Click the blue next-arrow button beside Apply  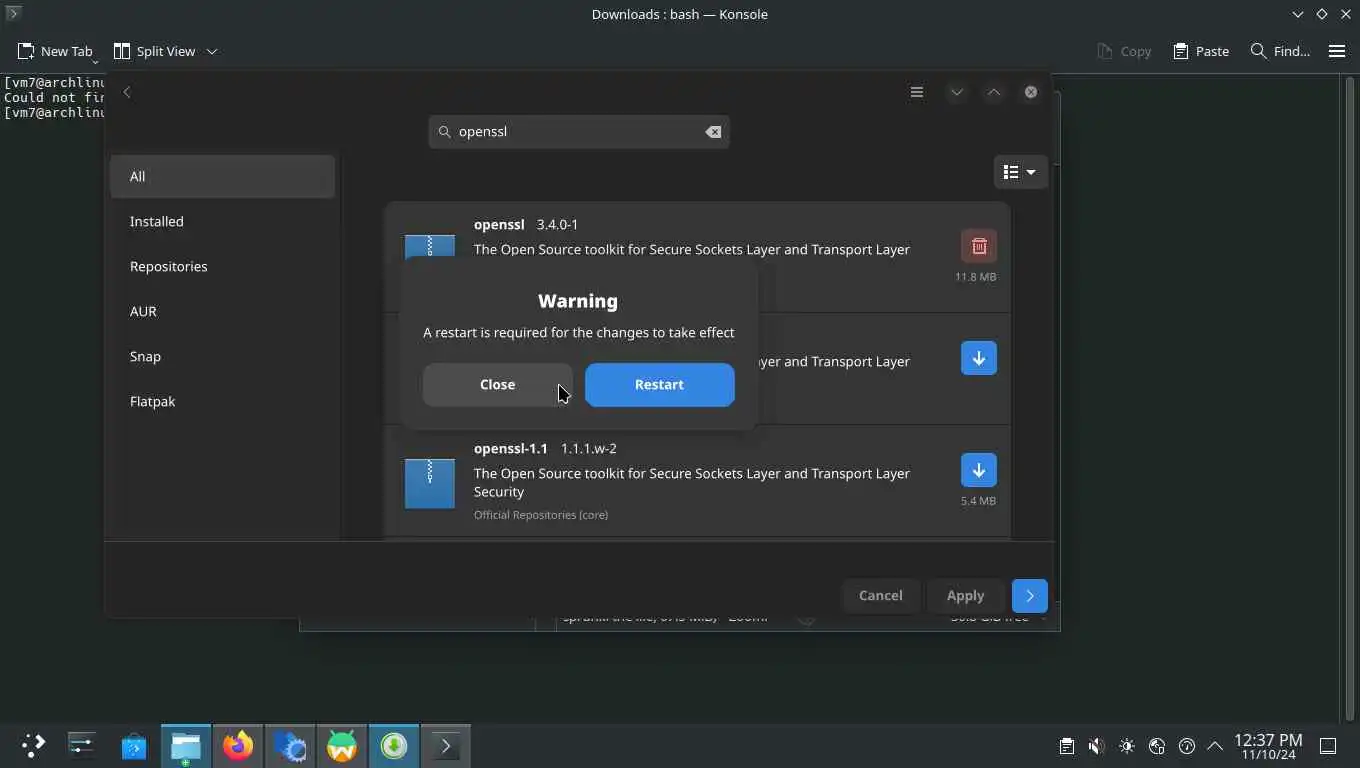click(x=1029, y=595)
